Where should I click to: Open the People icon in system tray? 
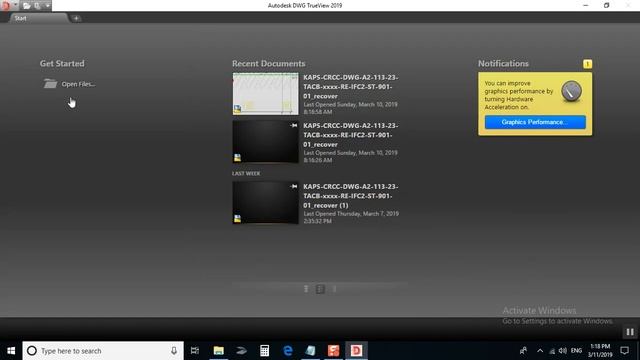coord(523,351)
